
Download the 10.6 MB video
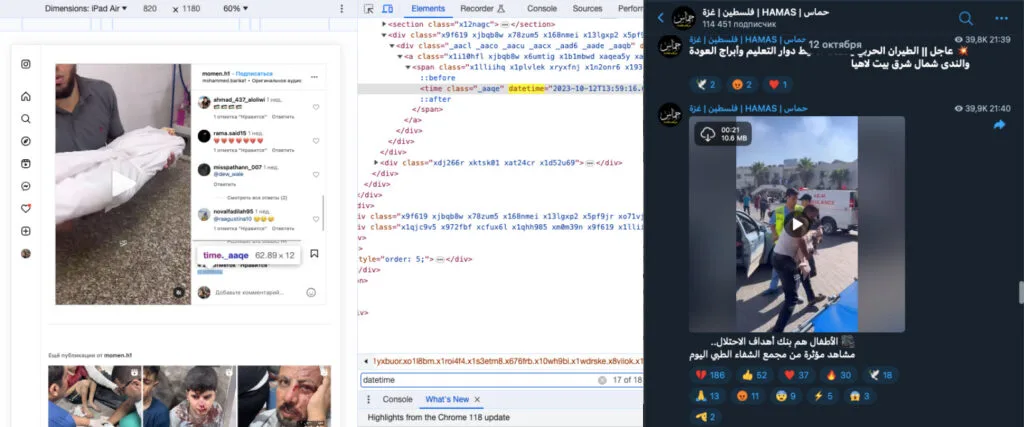click(x=707, y=134)
